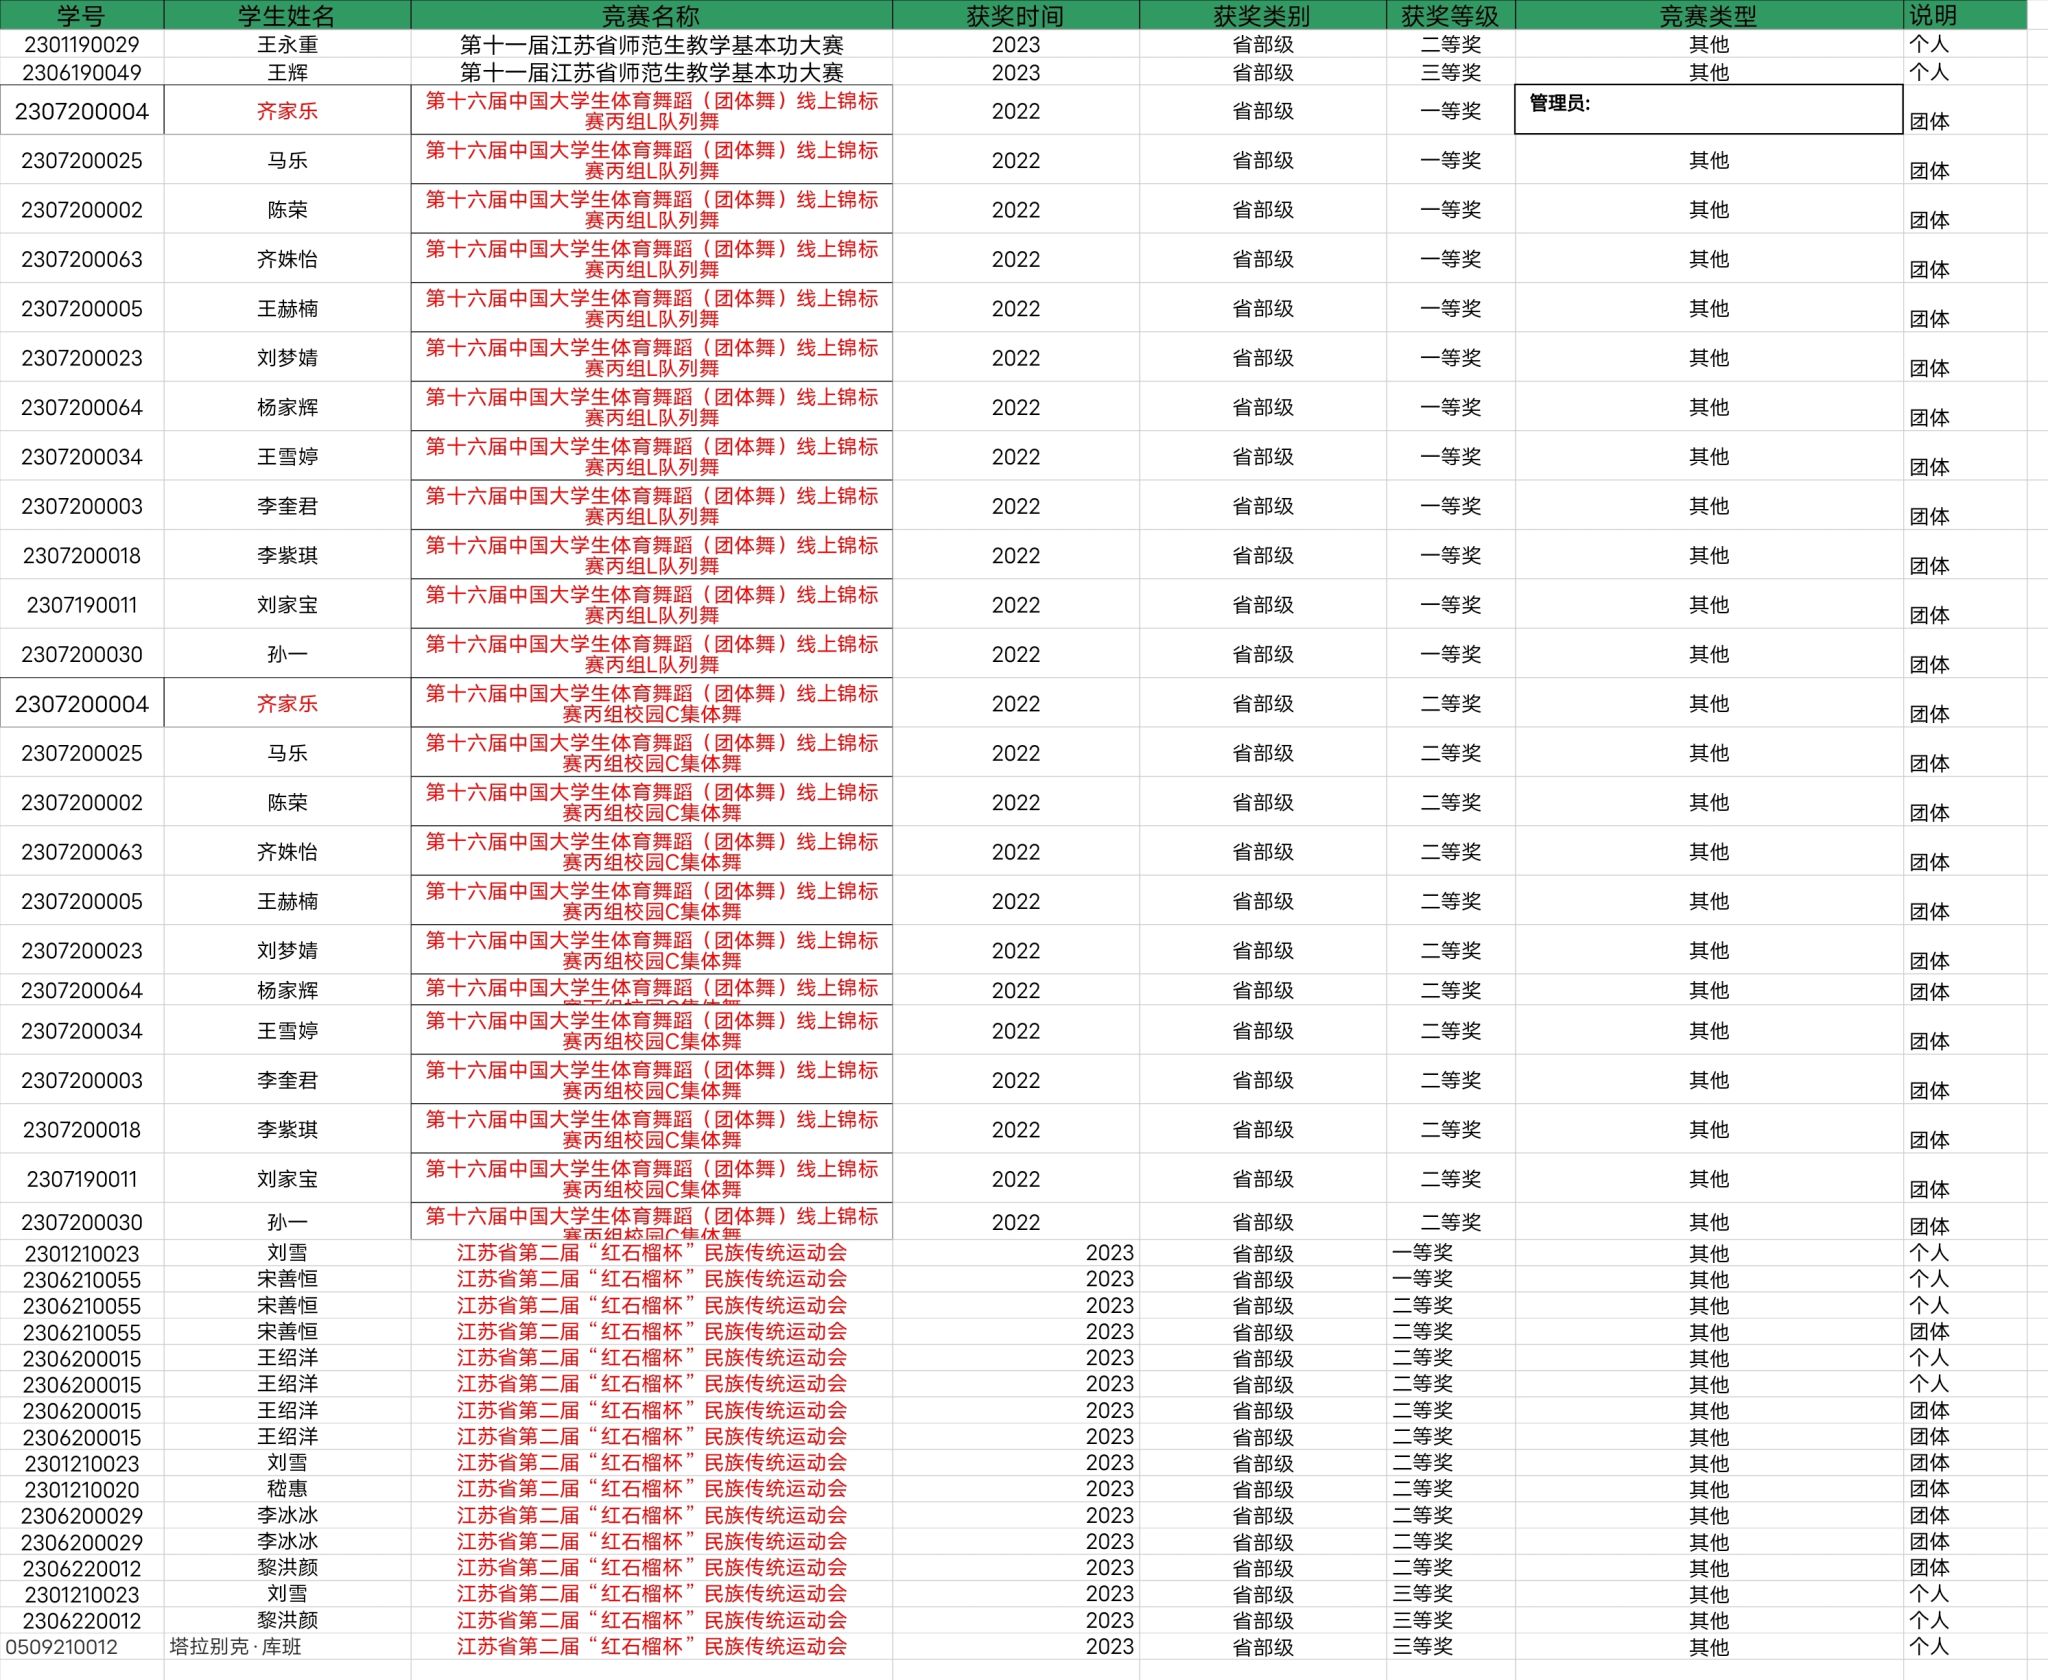Select the 王永重 name cell
Viewport: 2048px width, 1680px height.
coord(286,44)
